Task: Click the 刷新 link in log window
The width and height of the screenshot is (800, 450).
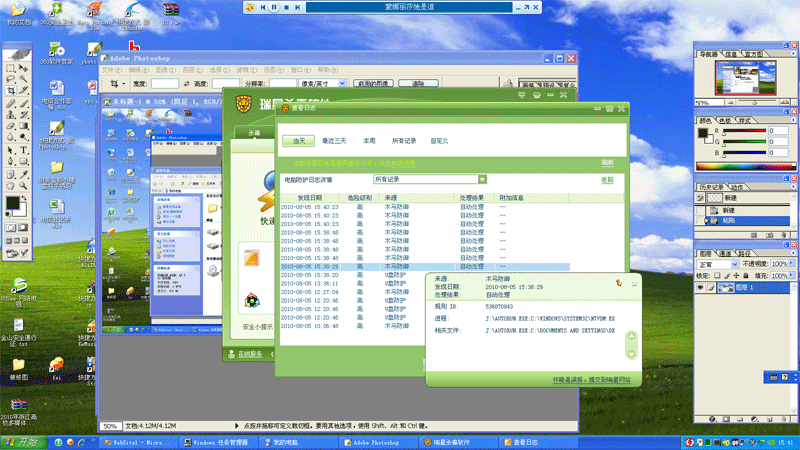Action: (607, 163)
